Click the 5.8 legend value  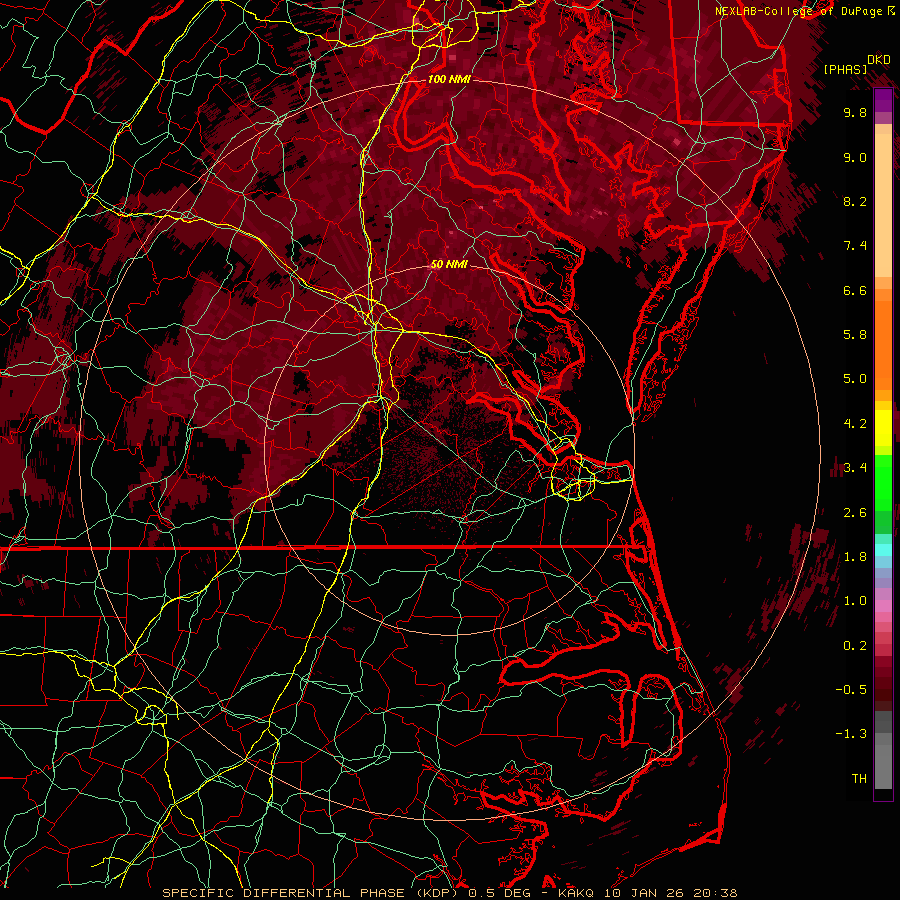[x=855, y=335]
